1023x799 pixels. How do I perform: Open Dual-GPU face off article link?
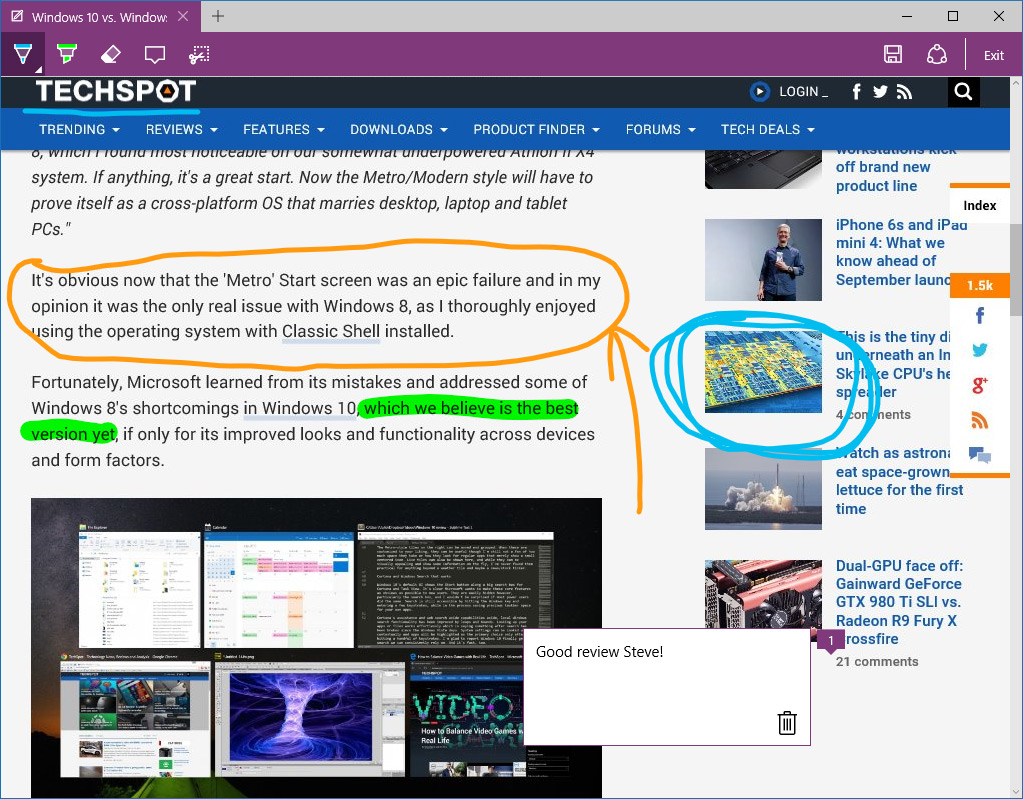click(899, 602)
